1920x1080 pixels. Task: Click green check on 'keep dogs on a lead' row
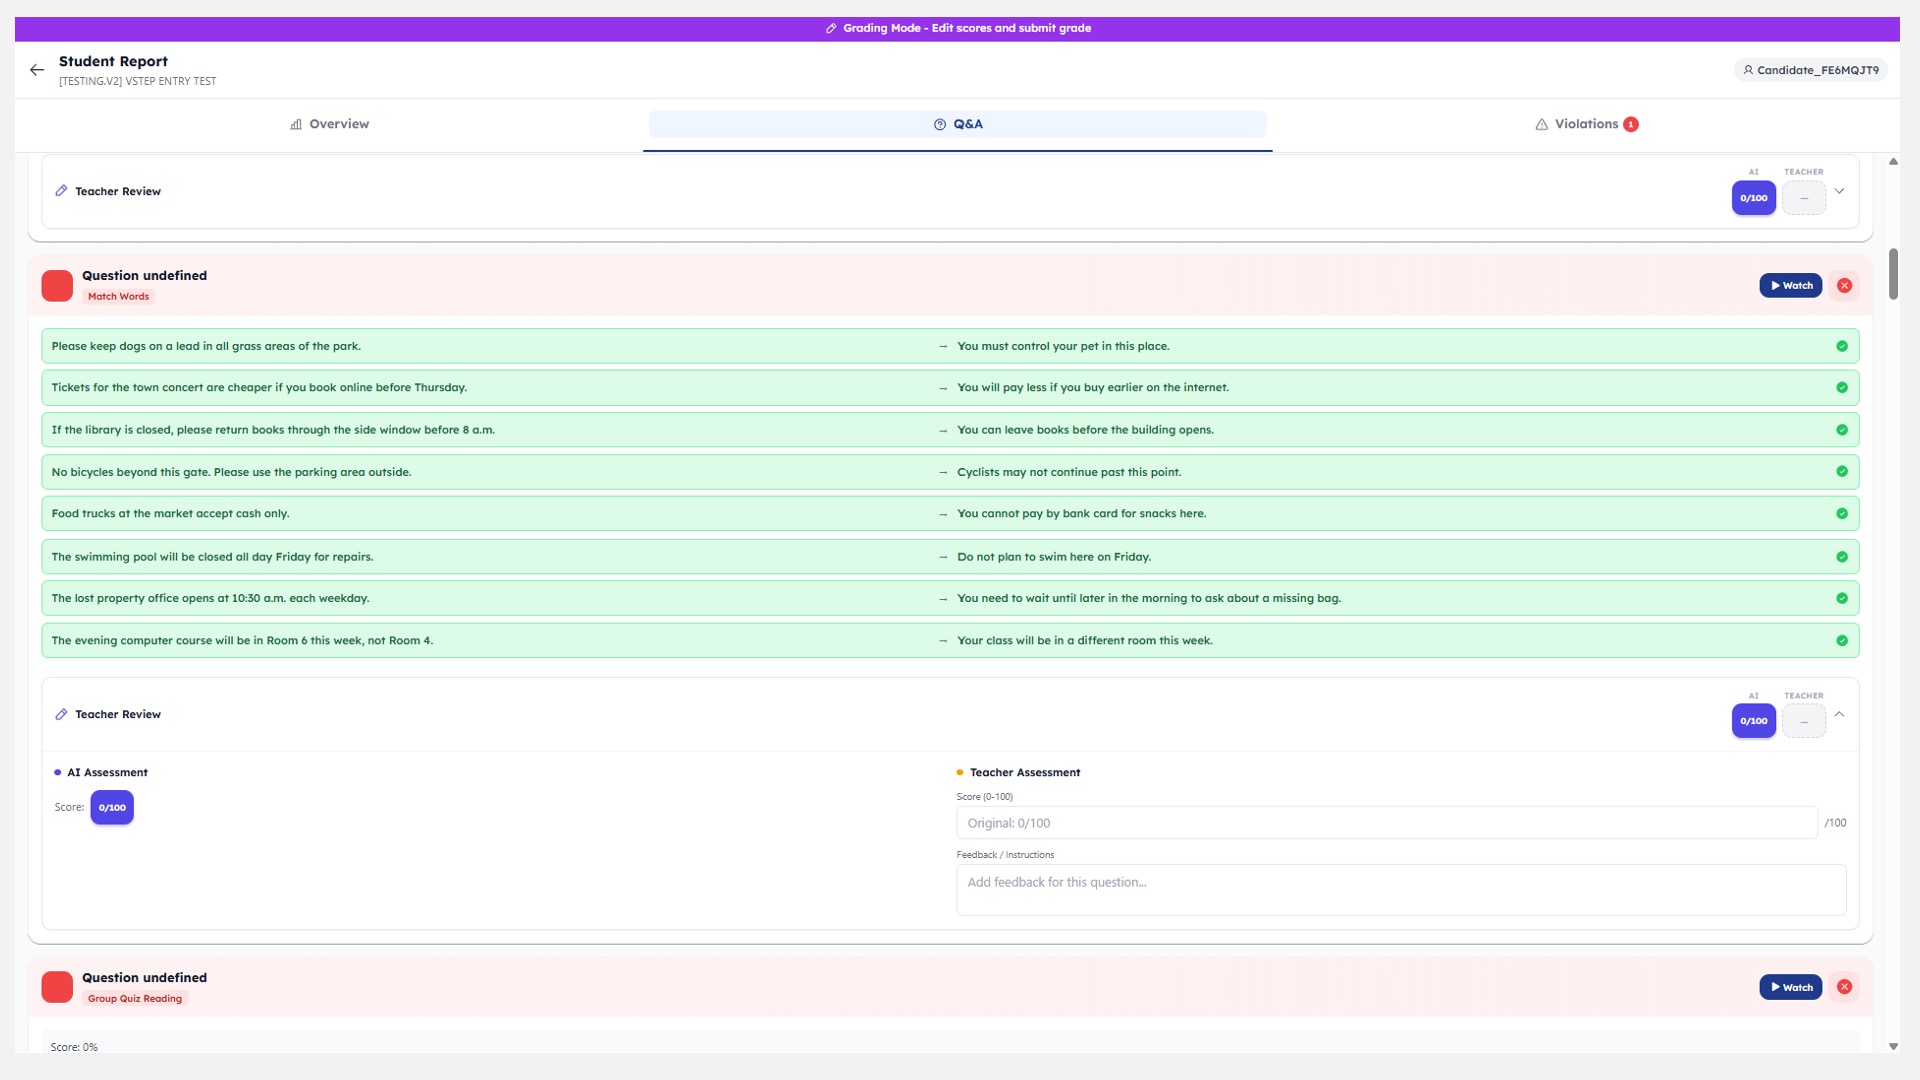1841,346
